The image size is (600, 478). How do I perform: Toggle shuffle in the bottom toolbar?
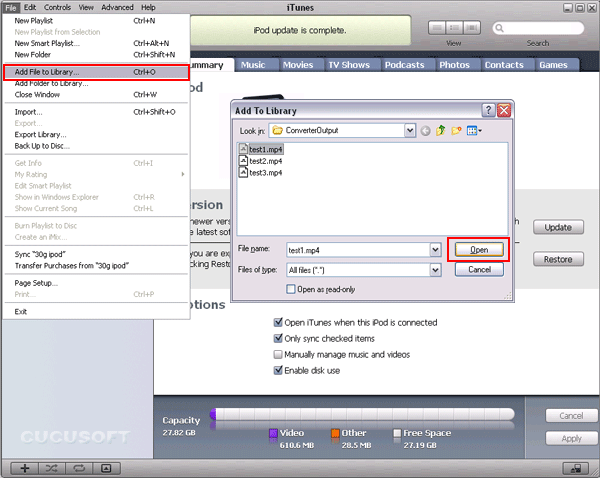52,468
